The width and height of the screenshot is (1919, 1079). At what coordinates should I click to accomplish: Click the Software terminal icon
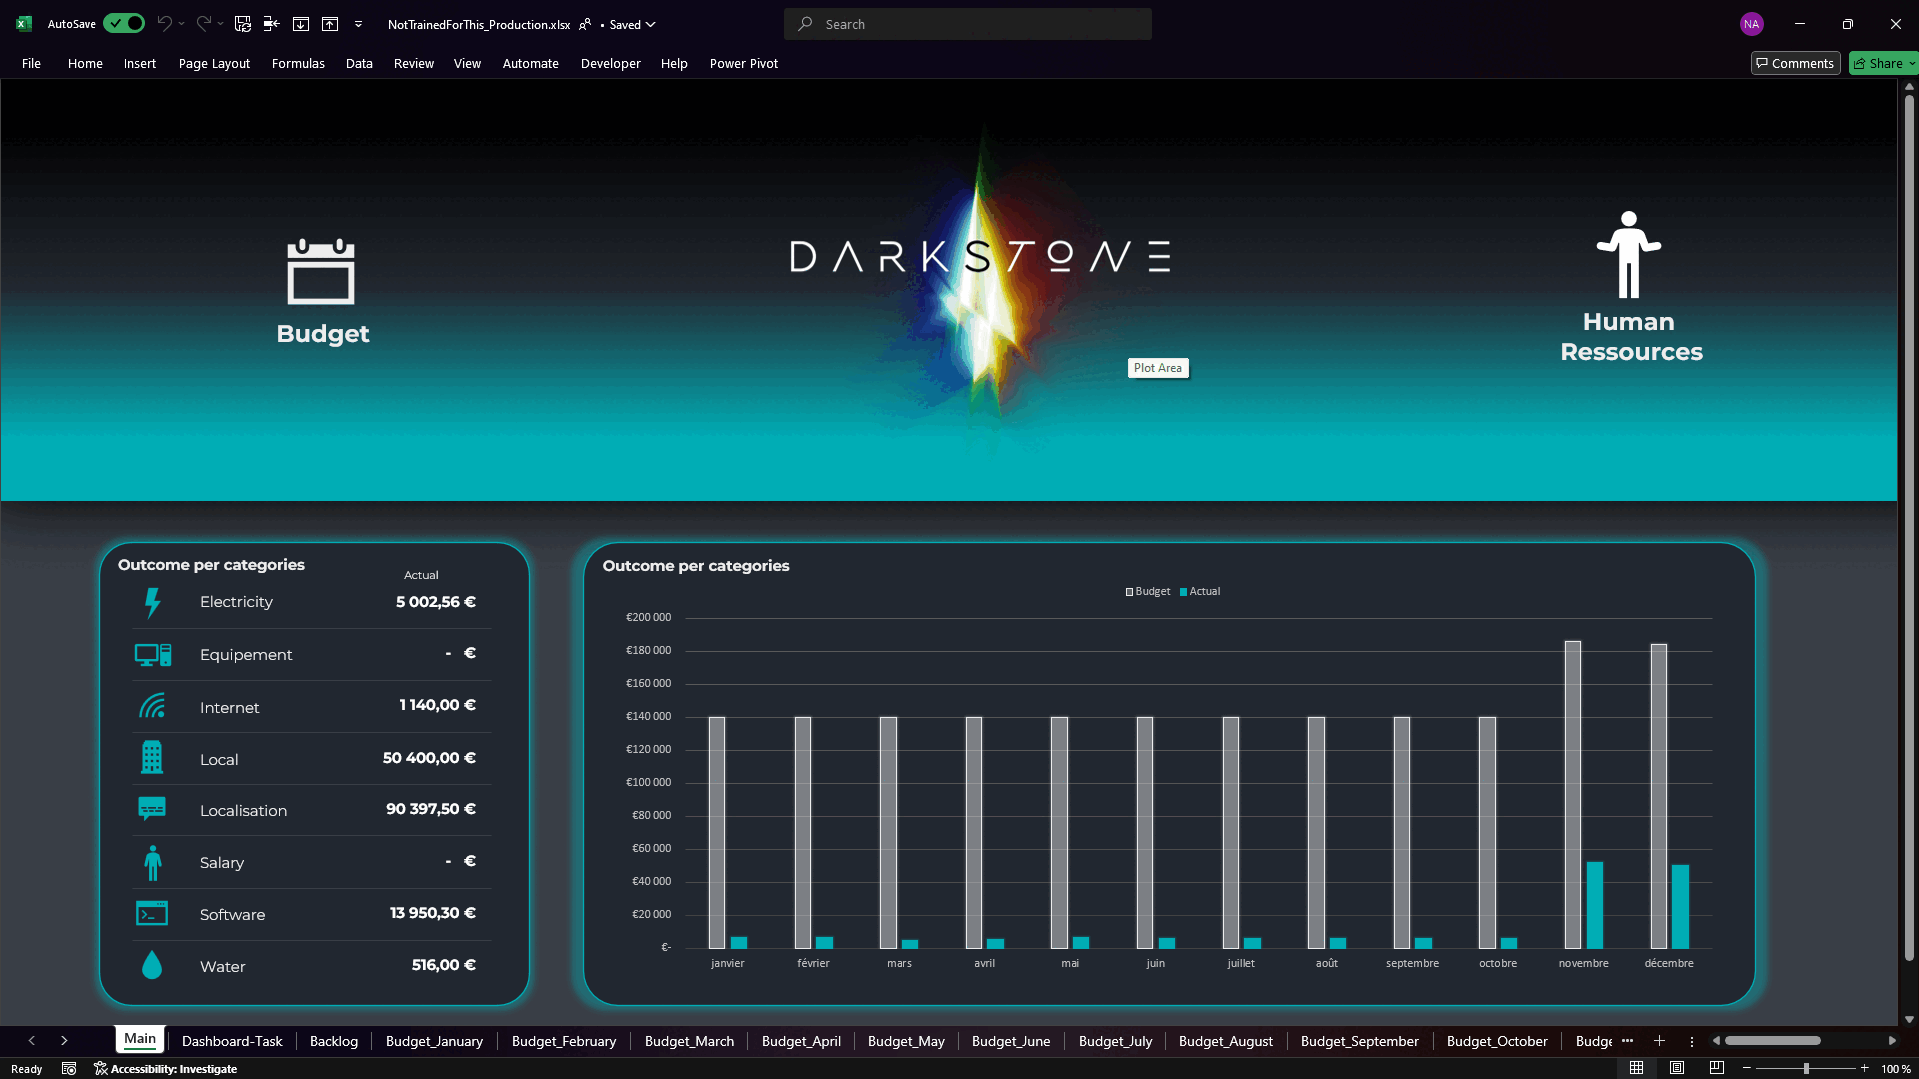[x=152, y=914]
